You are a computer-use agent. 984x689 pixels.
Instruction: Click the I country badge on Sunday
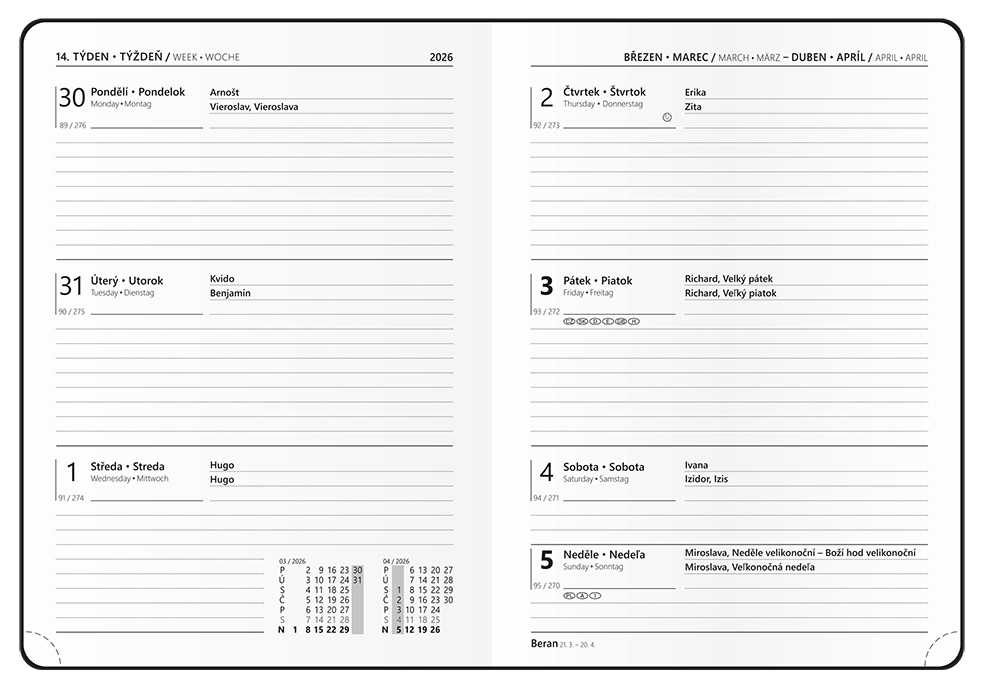tap(596, 595)
